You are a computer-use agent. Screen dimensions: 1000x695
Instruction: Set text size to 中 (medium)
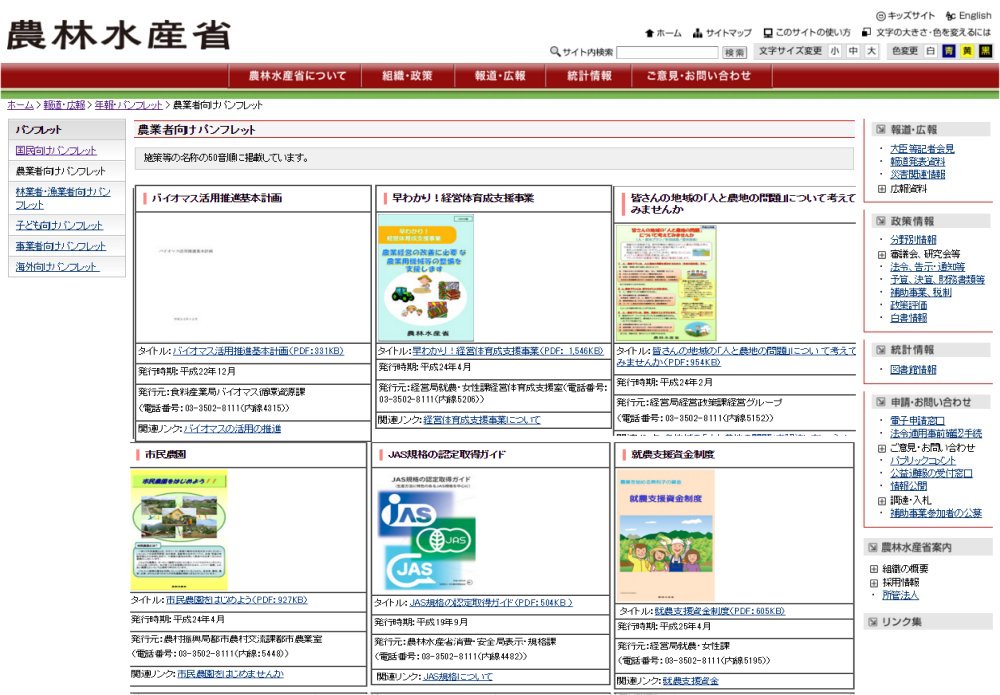tap(853, 51)
